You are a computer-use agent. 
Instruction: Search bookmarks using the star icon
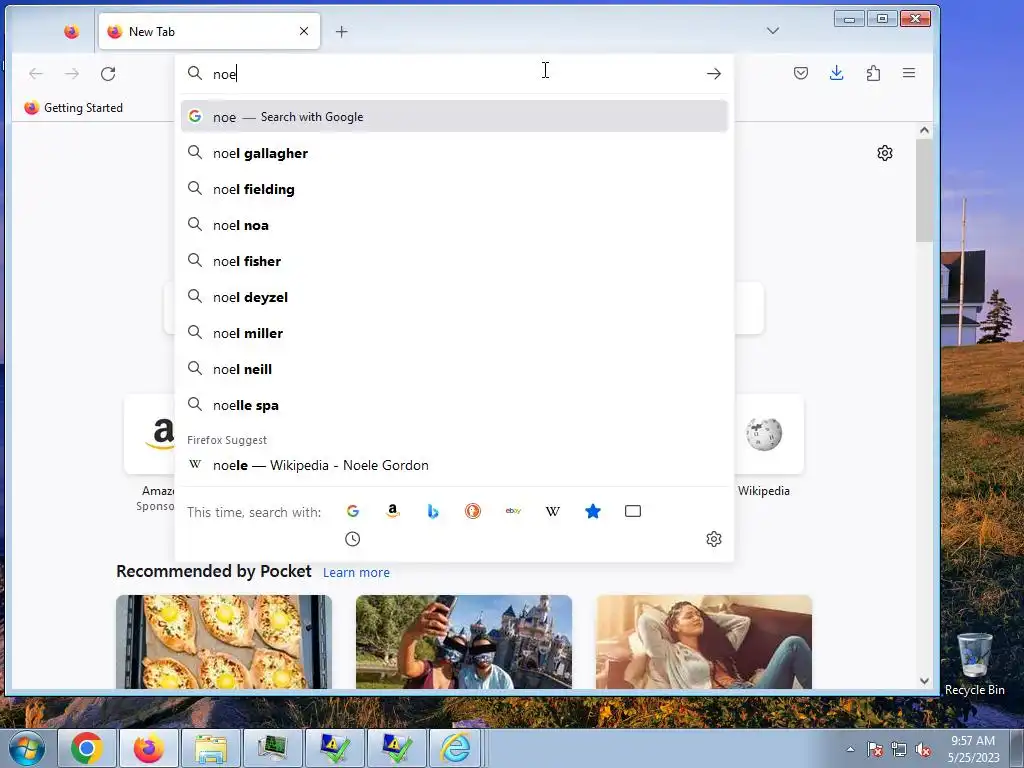coord(593,511)
